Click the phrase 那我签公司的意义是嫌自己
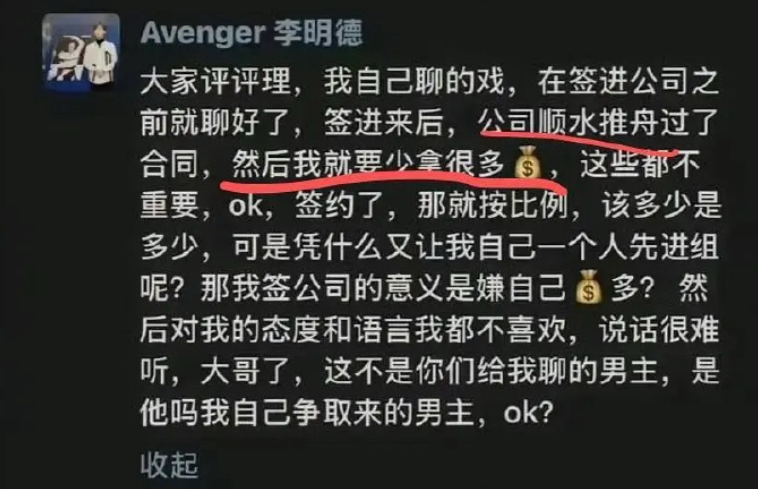Screen dimensions: 758x489 tap(383, 288)
